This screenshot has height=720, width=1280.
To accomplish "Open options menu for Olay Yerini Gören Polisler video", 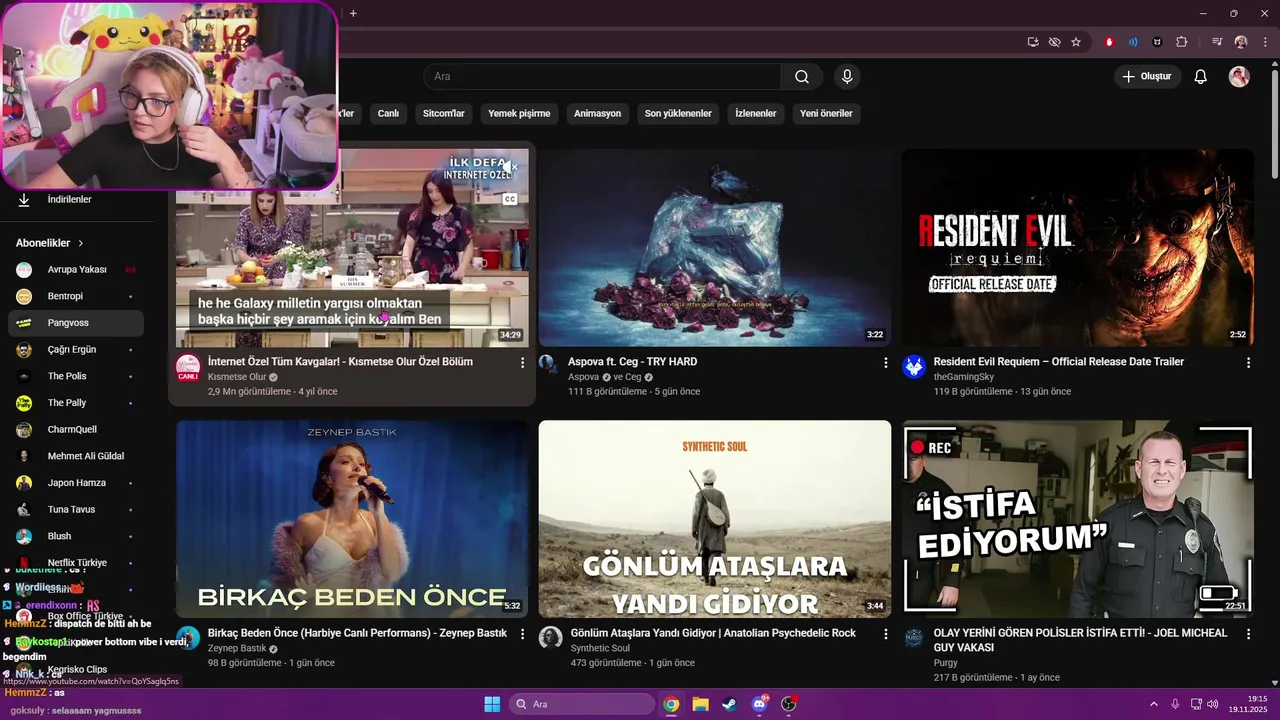I will click(x=1248, y=633).
